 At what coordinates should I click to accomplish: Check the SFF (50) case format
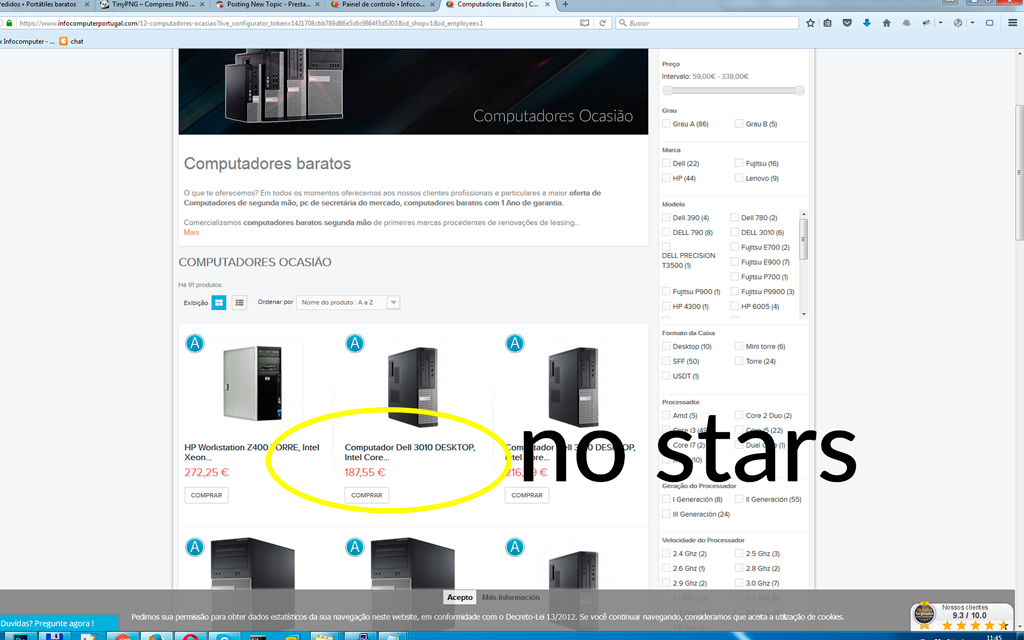click(x=666, y=361)
